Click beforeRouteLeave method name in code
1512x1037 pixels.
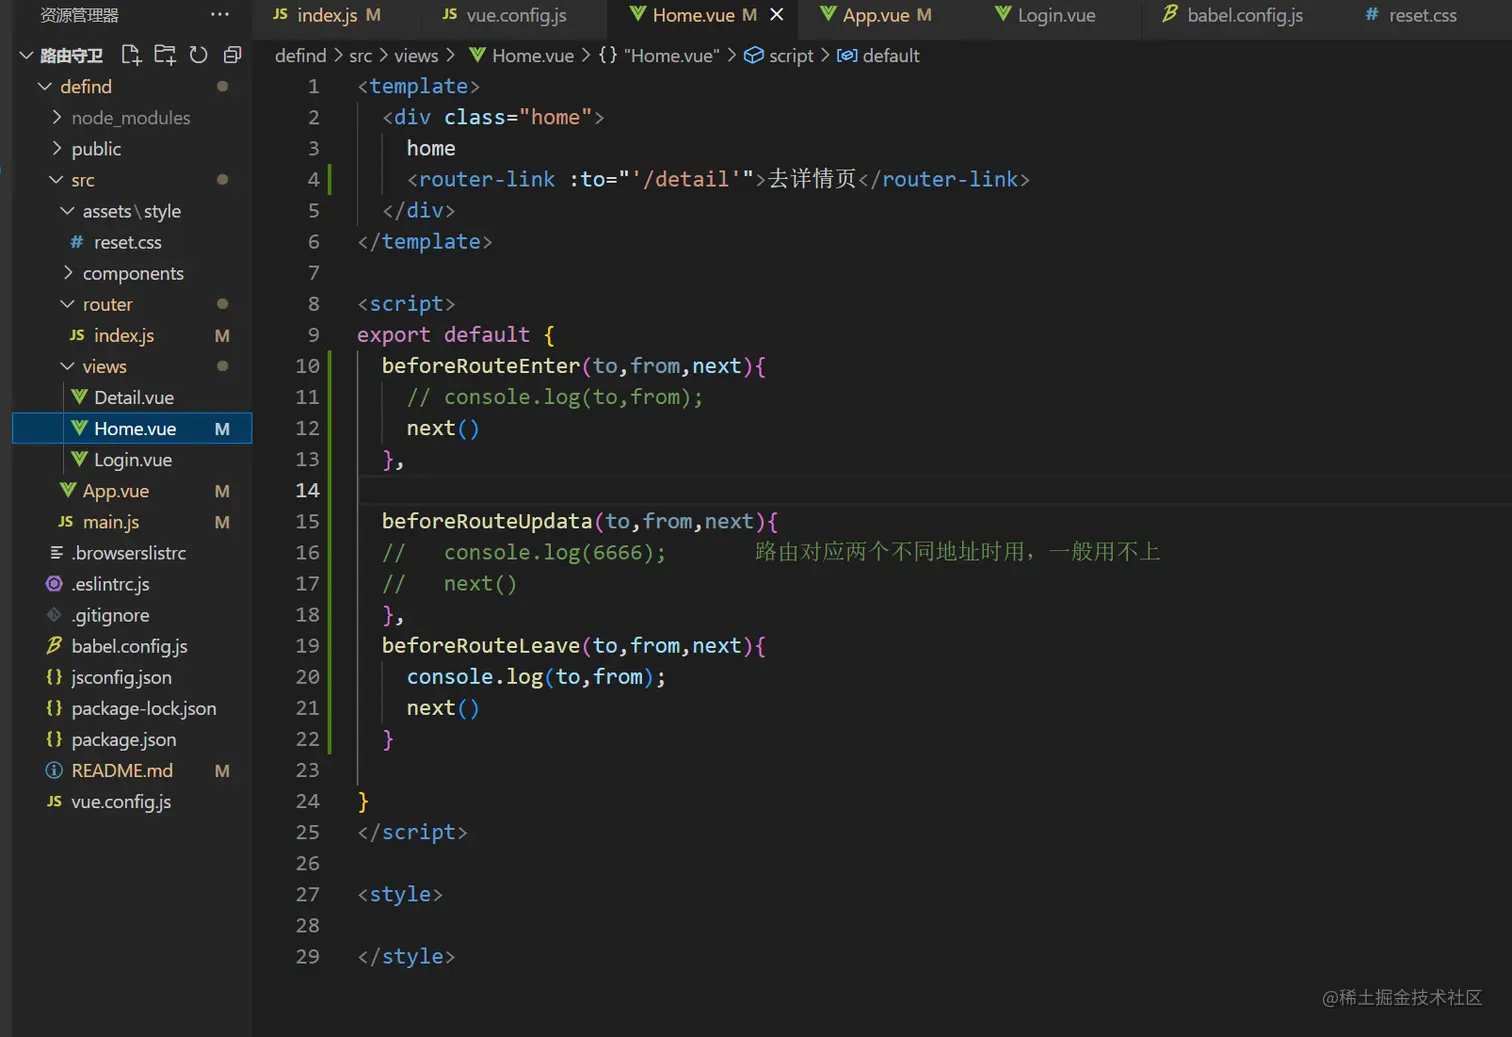click(481, 646)
